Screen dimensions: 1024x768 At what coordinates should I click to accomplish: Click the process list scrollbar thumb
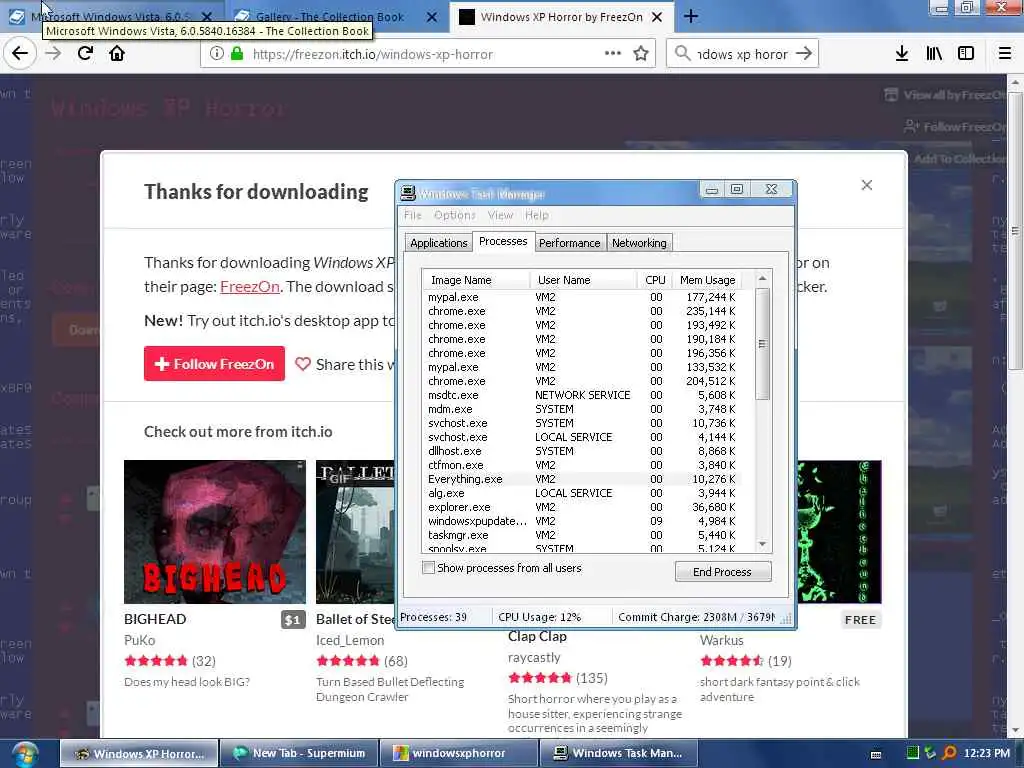[x=762, y=344]
